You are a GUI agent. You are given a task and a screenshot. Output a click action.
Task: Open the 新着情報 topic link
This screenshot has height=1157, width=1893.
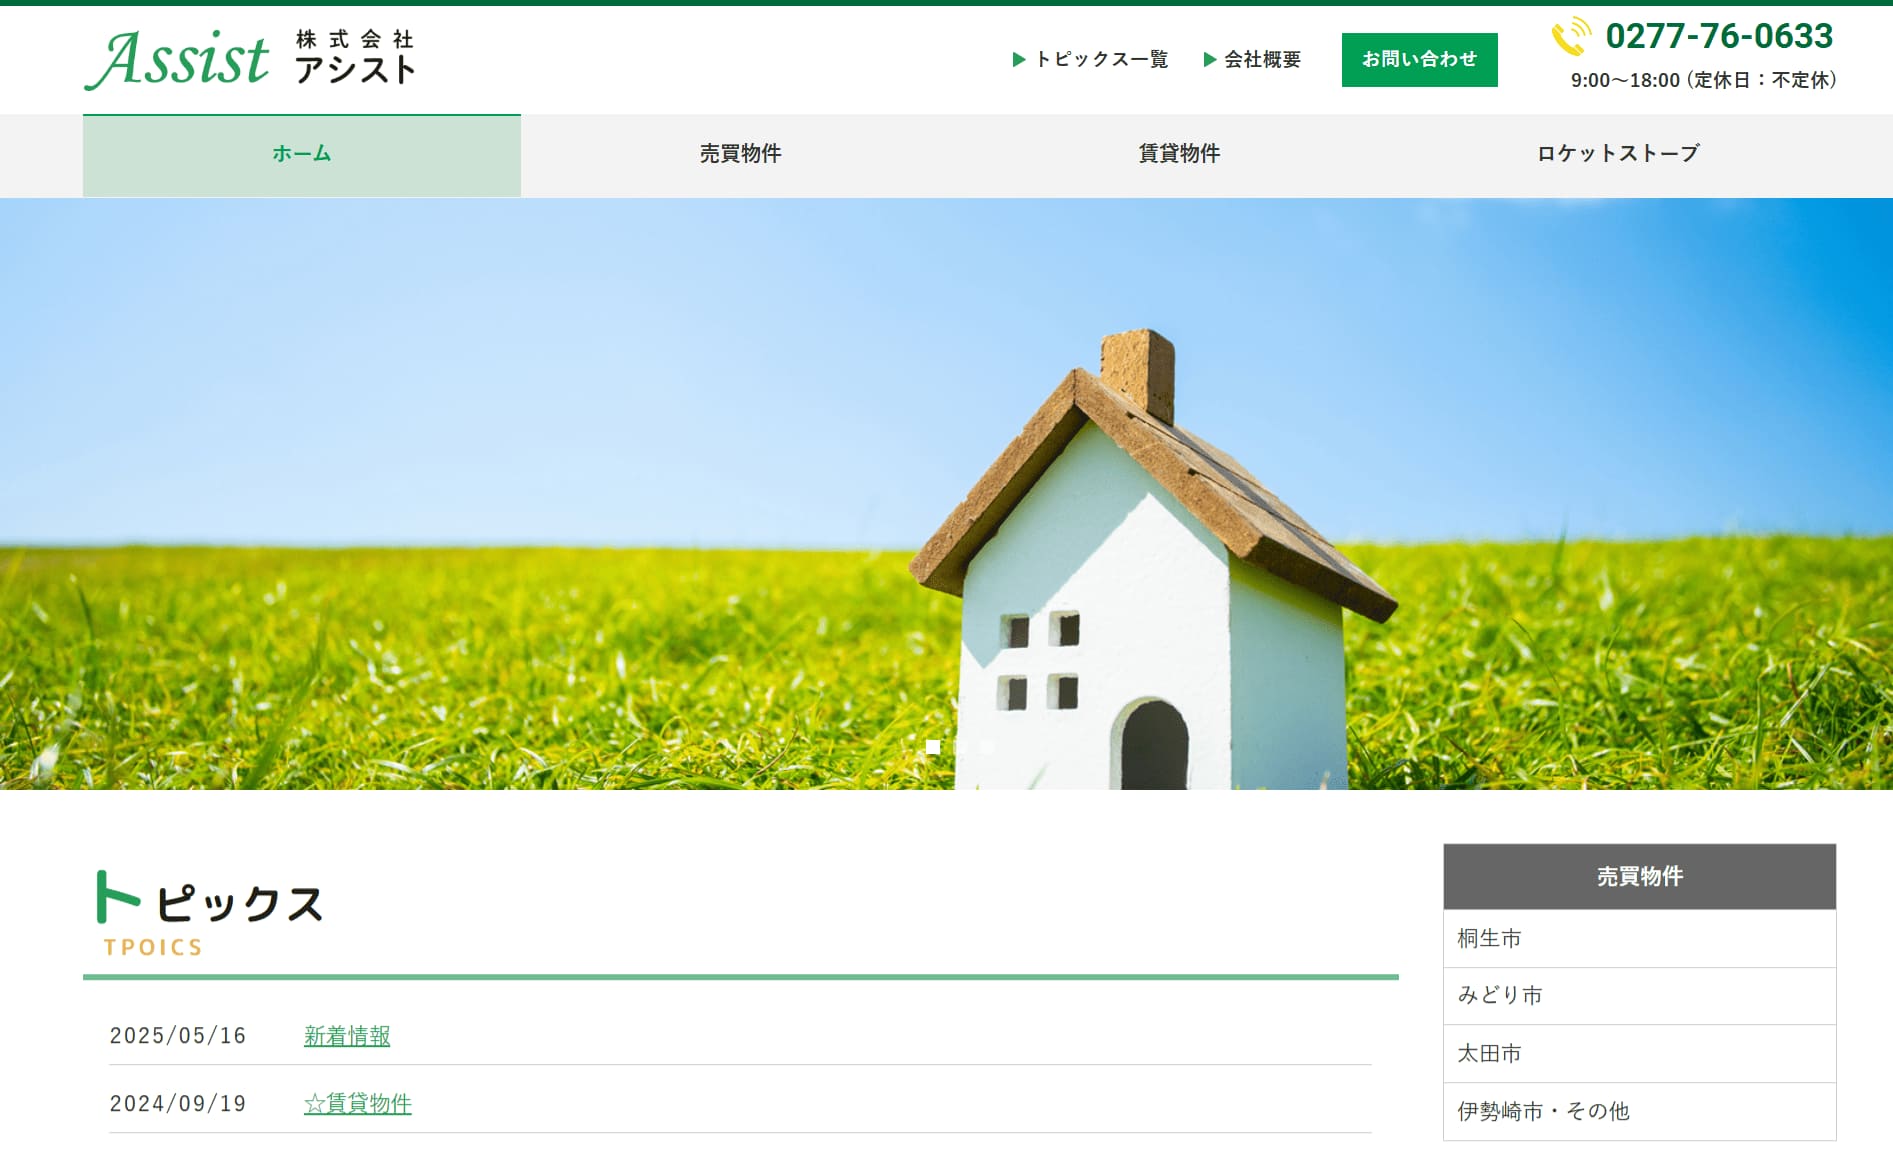coord(347,1036)
